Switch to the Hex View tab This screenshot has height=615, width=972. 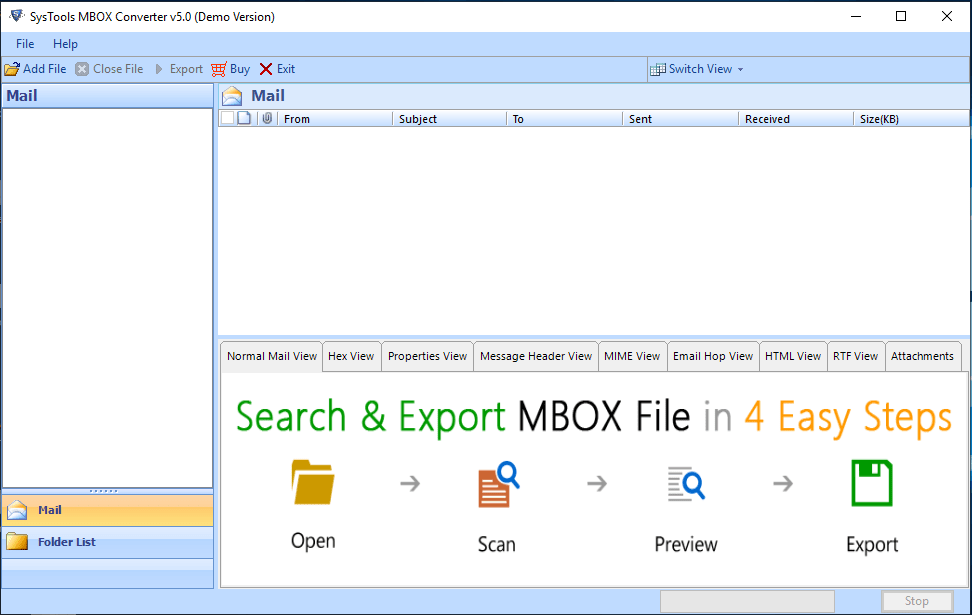point(351,356)
